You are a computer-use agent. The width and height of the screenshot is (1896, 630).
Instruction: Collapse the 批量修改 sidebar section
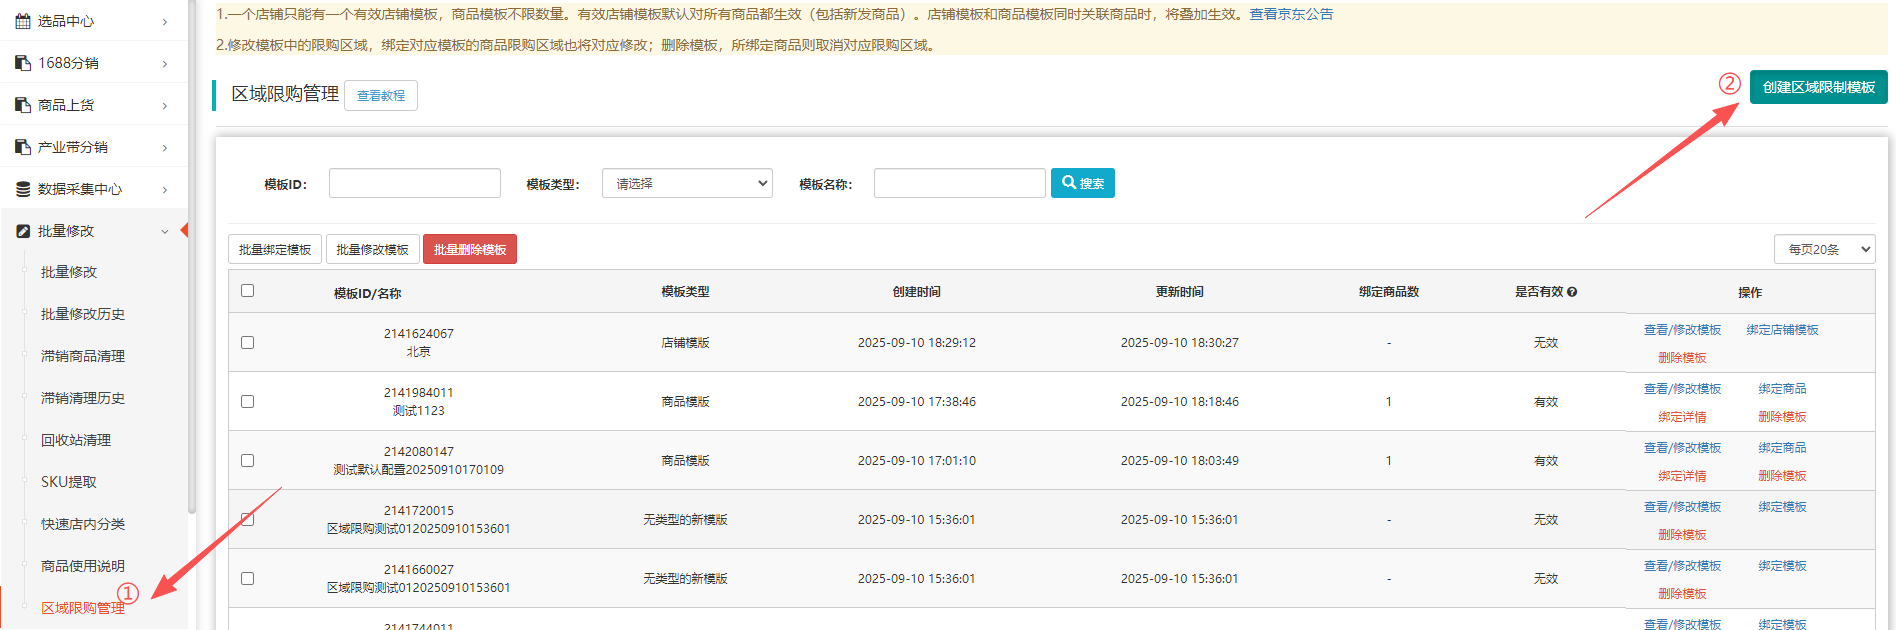(165, 231)
